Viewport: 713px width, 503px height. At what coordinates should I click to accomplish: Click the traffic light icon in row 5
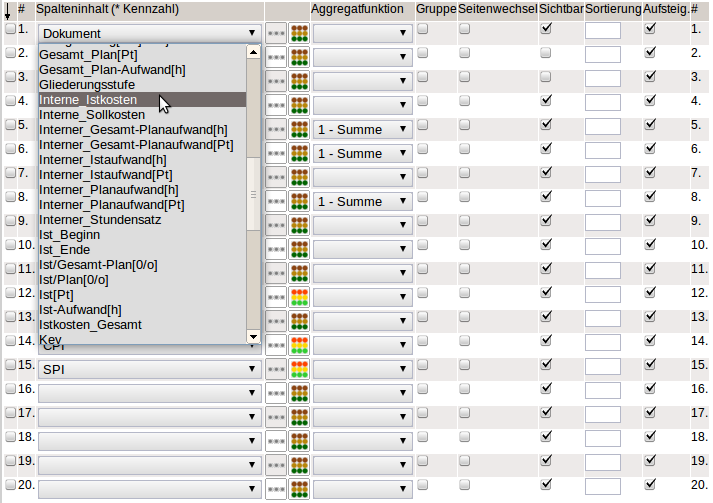coord(299,129)
